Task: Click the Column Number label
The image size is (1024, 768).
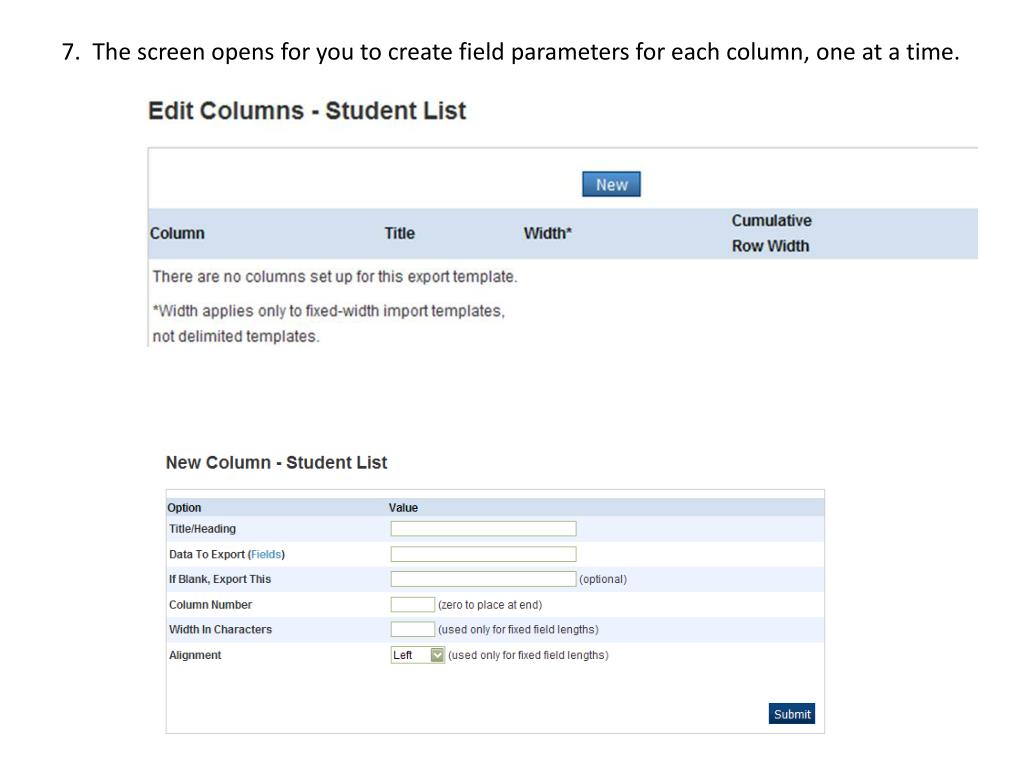Action: pos(210,604)
